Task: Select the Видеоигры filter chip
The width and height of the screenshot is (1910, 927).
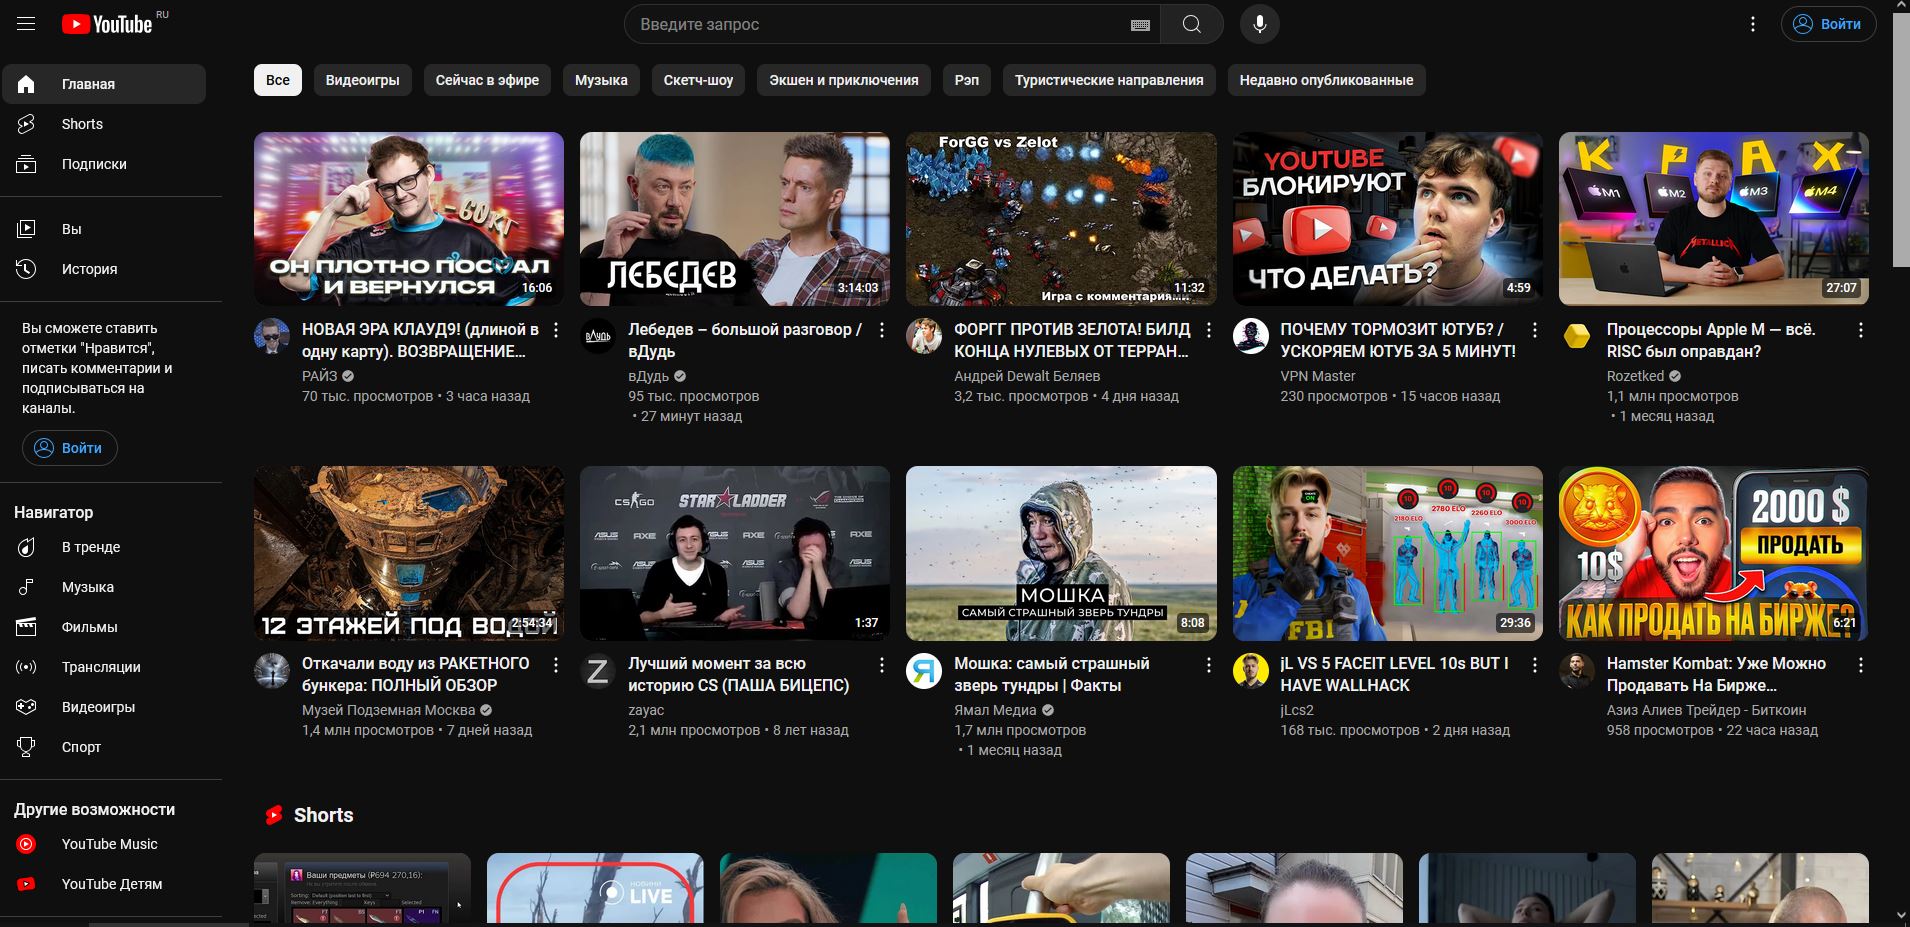Action: tap(362, 80)
